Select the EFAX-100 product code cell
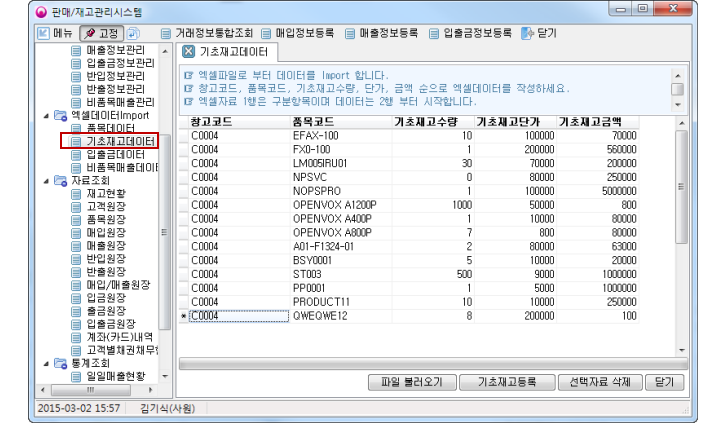This screenshot has width=727, height=423. click(x=341, y=136)
